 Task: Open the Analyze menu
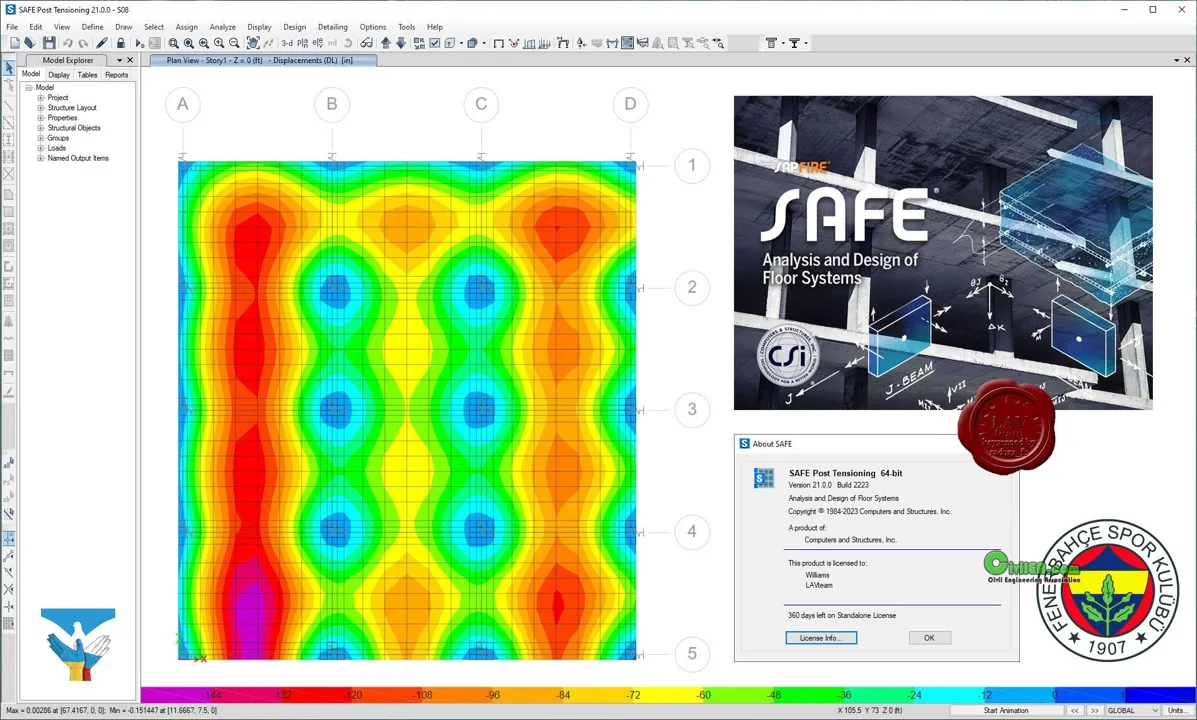[x=222, y=27]
